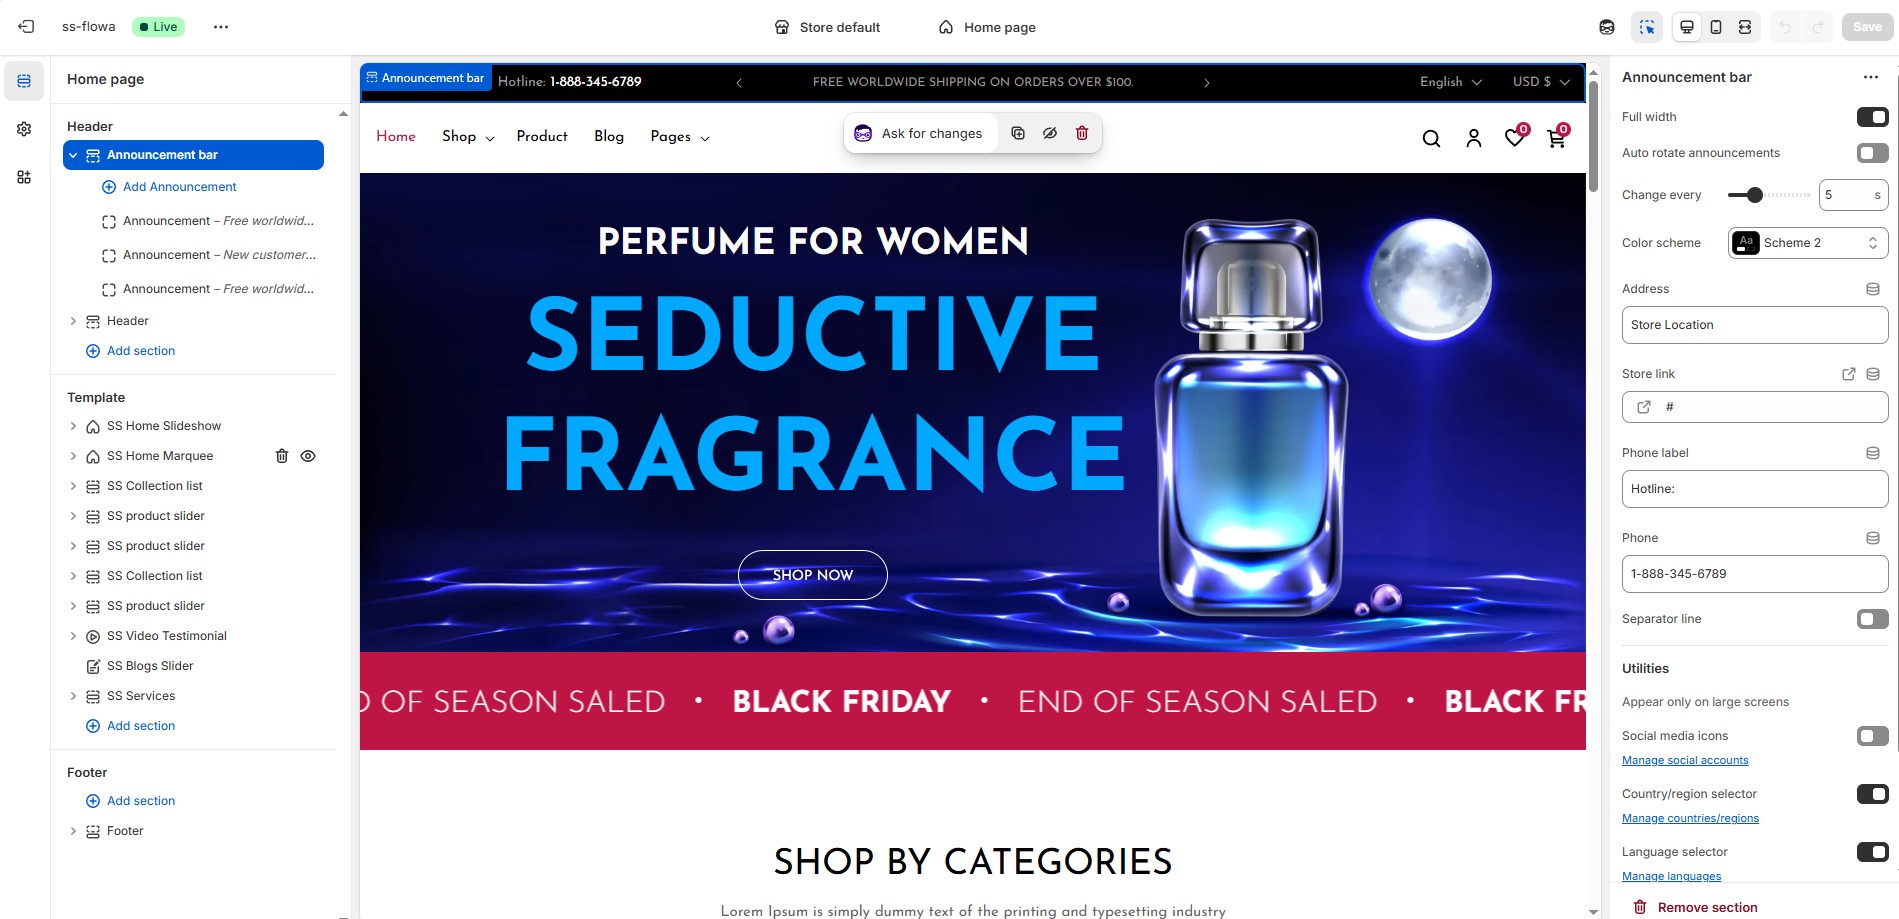
Task: Open theme settings gear in left rail
Action: tap(24, 129)
